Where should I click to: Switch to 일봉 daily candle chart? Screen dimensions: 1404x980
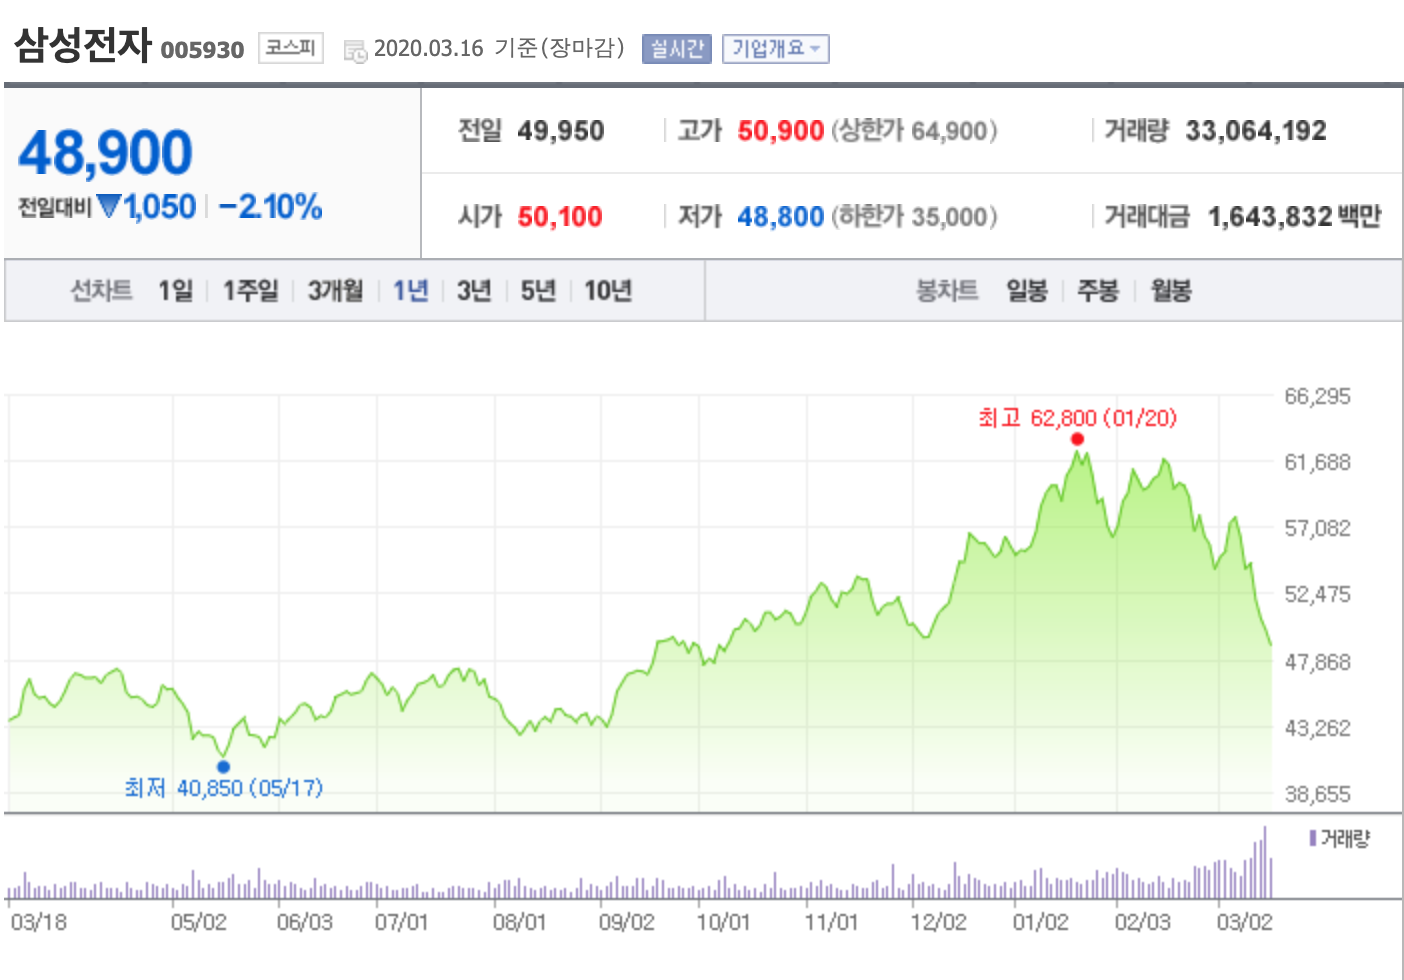(1027, 291)
